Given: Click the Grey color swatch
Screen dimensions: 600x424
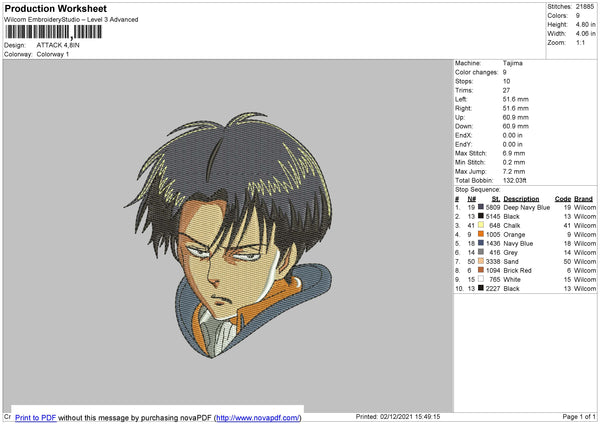Looking at the screenshot, I should point(481,252).
